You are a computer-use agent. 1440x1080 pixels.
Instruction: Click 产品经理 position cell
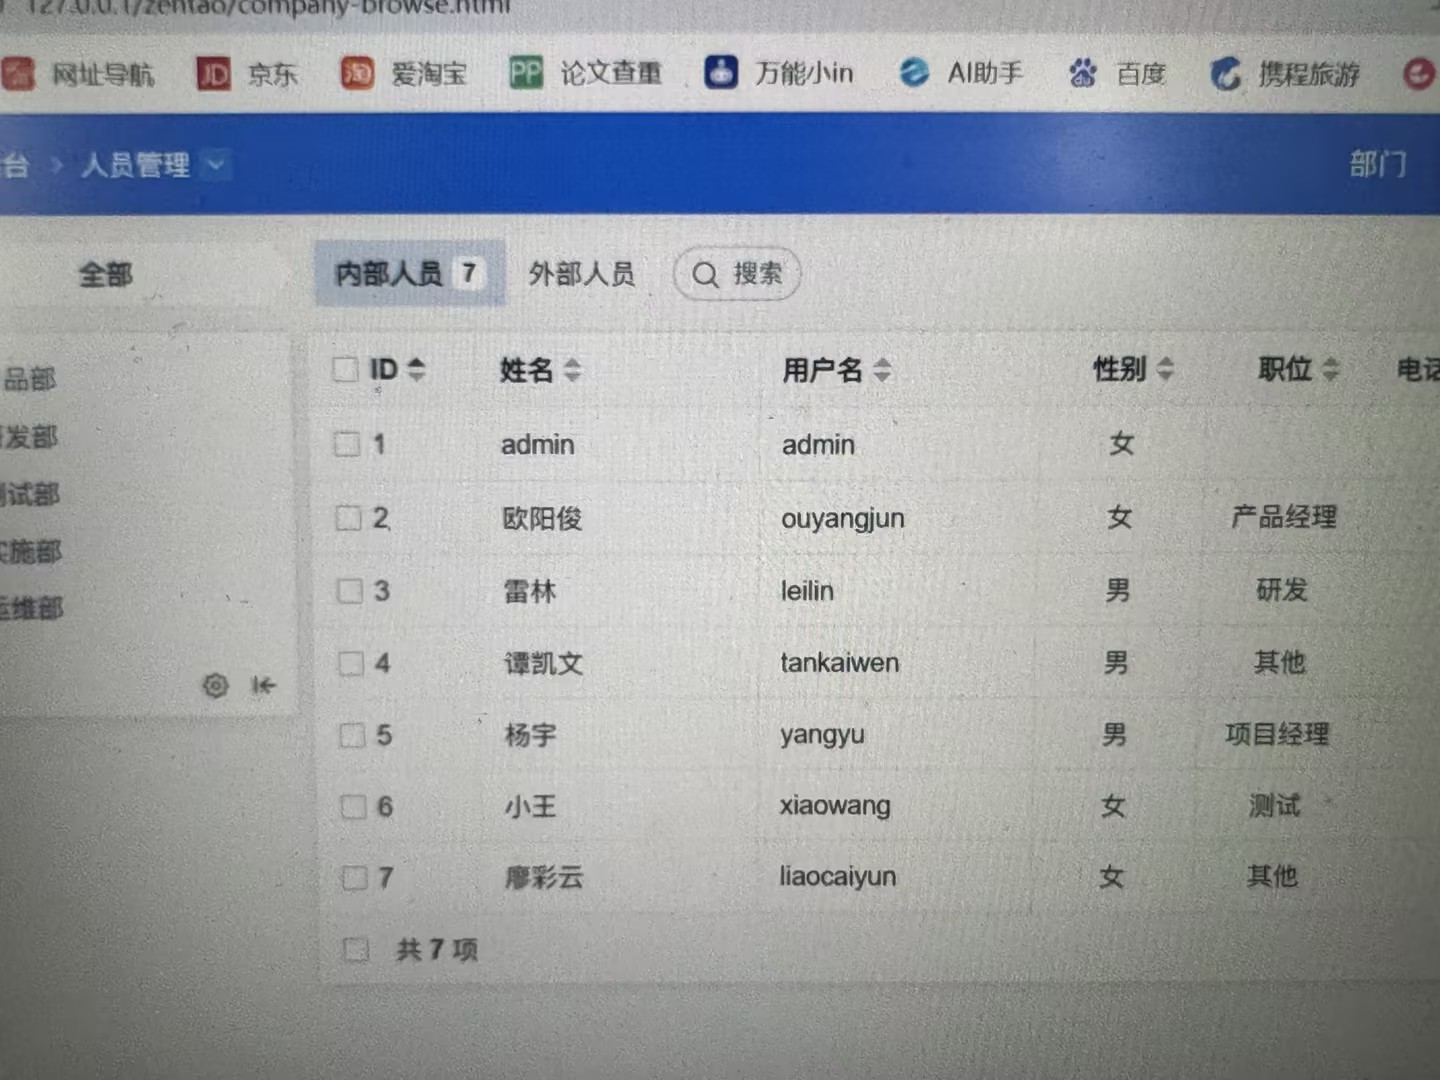pos(1284,517)
